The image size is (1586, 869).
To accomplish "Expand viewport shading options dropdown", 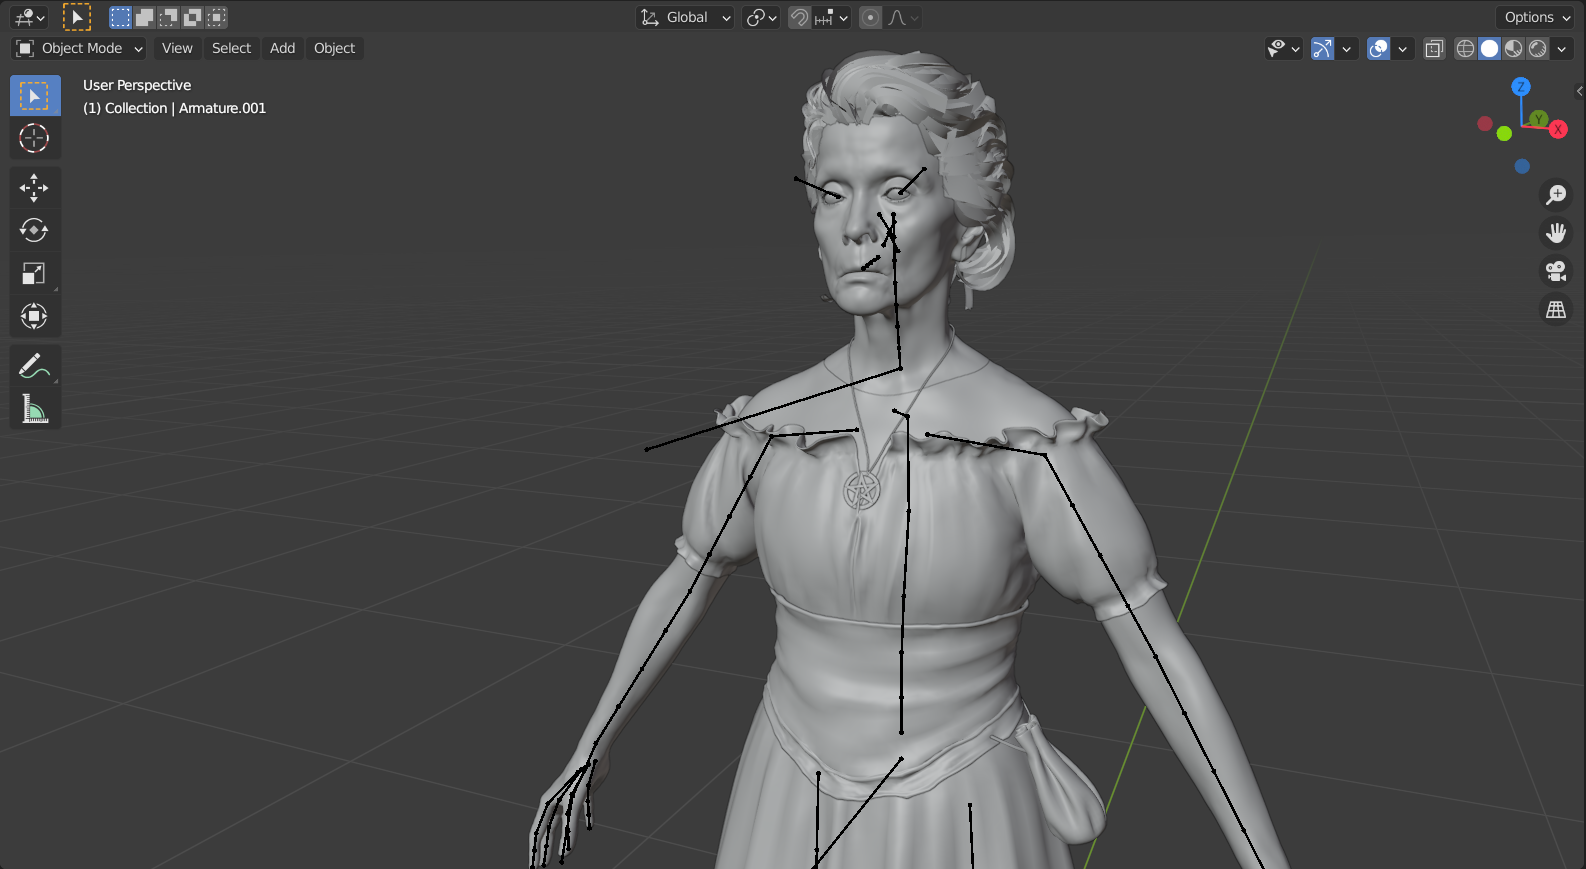I will click(x=1562, y=48).
